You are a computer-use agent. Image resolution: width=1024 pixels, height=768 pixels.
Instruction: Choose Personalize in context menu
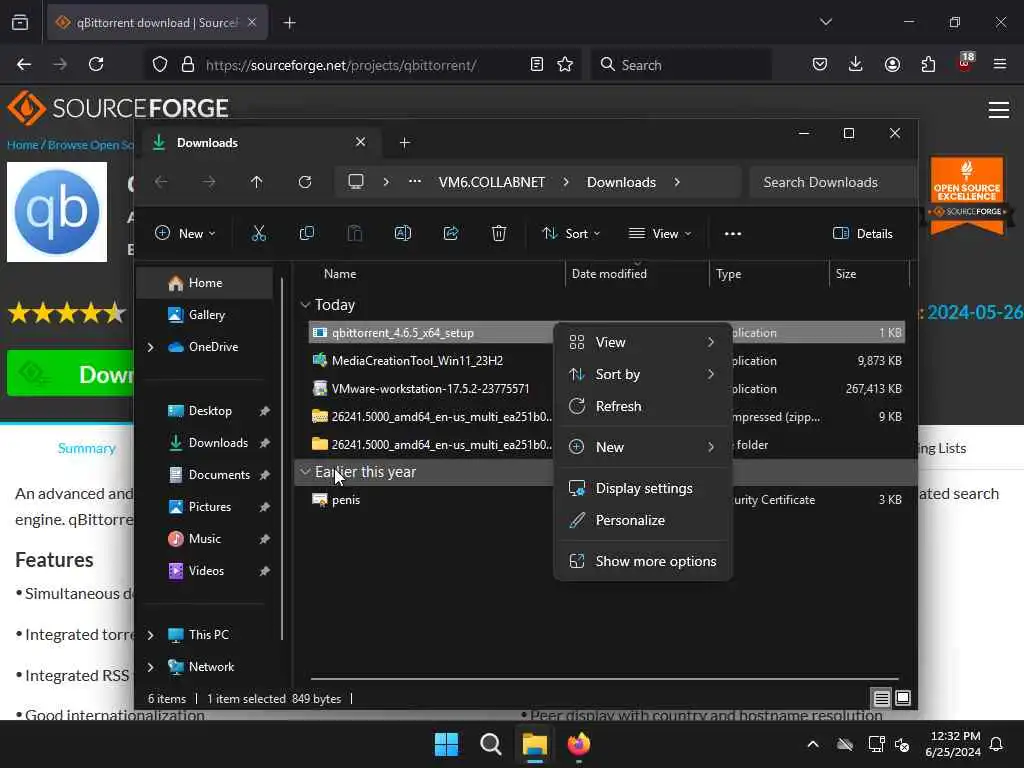[643, 520]
